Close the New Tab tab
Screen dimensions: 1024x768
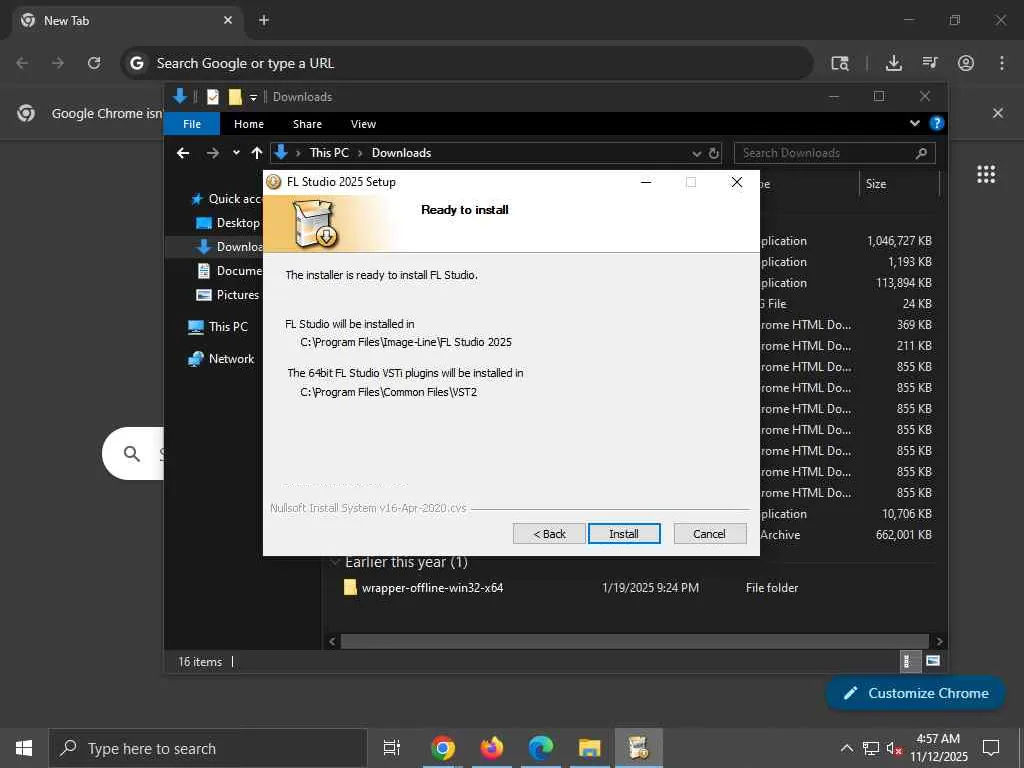pos(227,20)
